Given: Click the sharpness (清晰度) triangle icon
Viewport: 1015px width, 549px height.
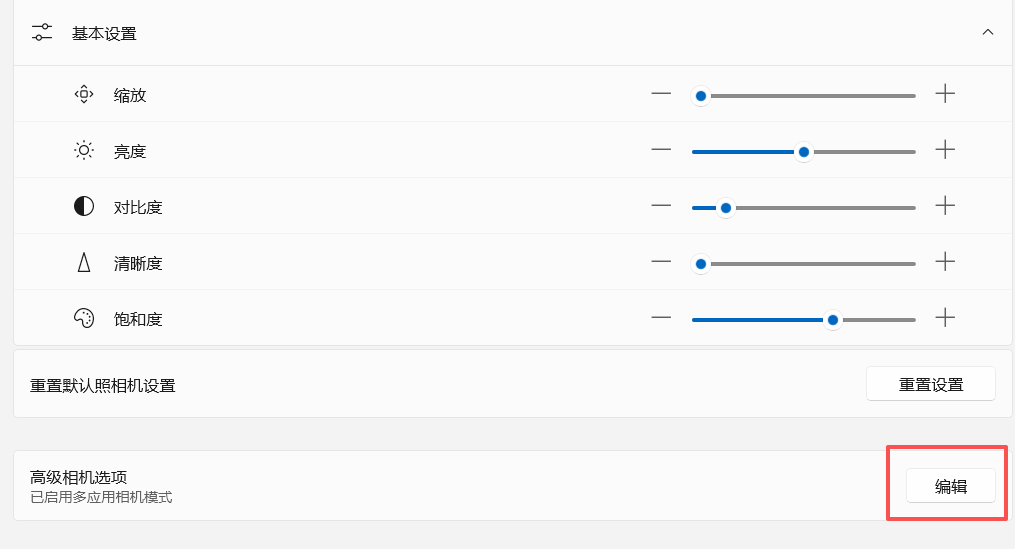Looking at the screenshot, I should [x=84, y=263].
